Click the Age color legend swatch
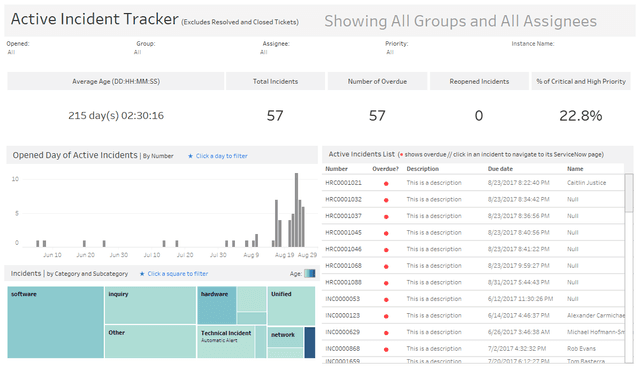The width and height of the screenshot is (640, 368). (310, 273)
